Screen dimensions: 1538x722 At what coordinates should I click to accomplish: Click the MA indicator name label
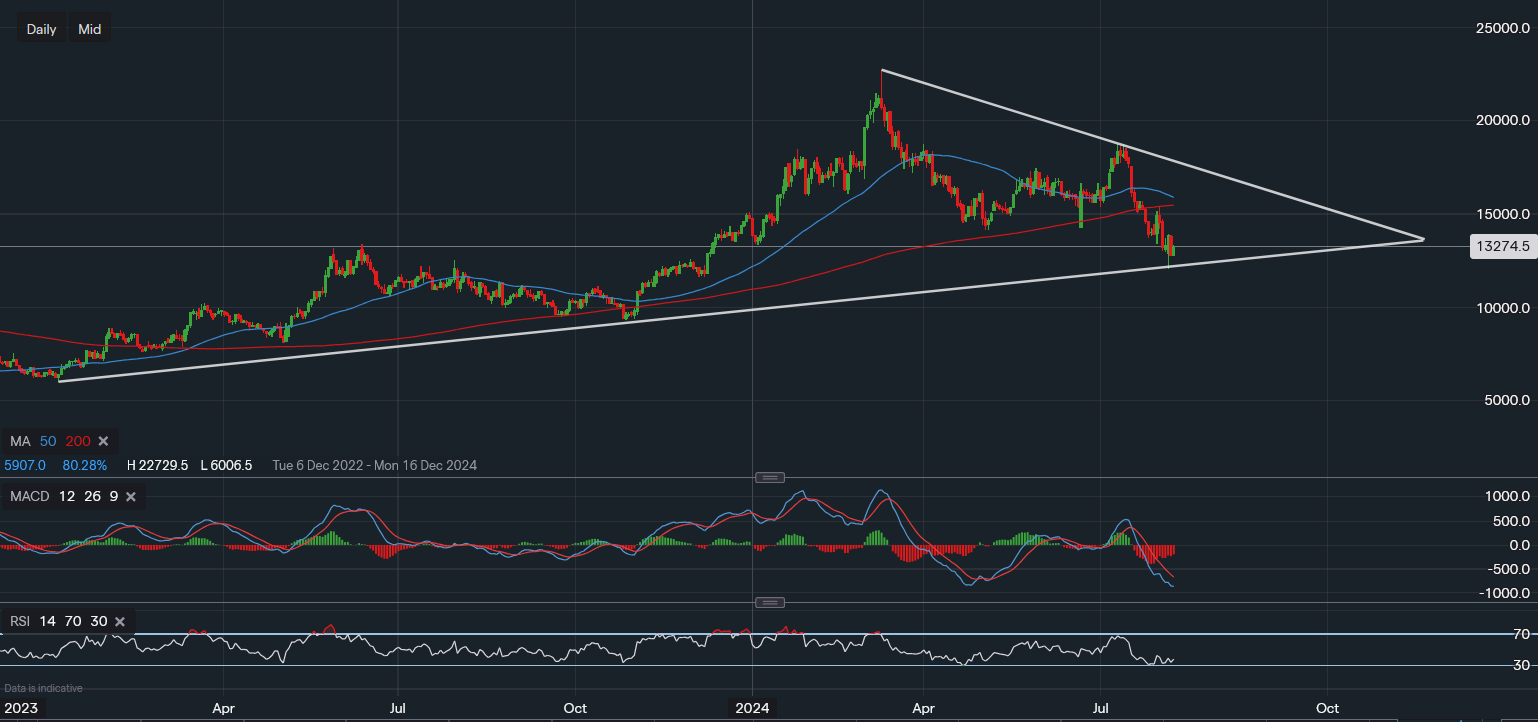point(20,441)
